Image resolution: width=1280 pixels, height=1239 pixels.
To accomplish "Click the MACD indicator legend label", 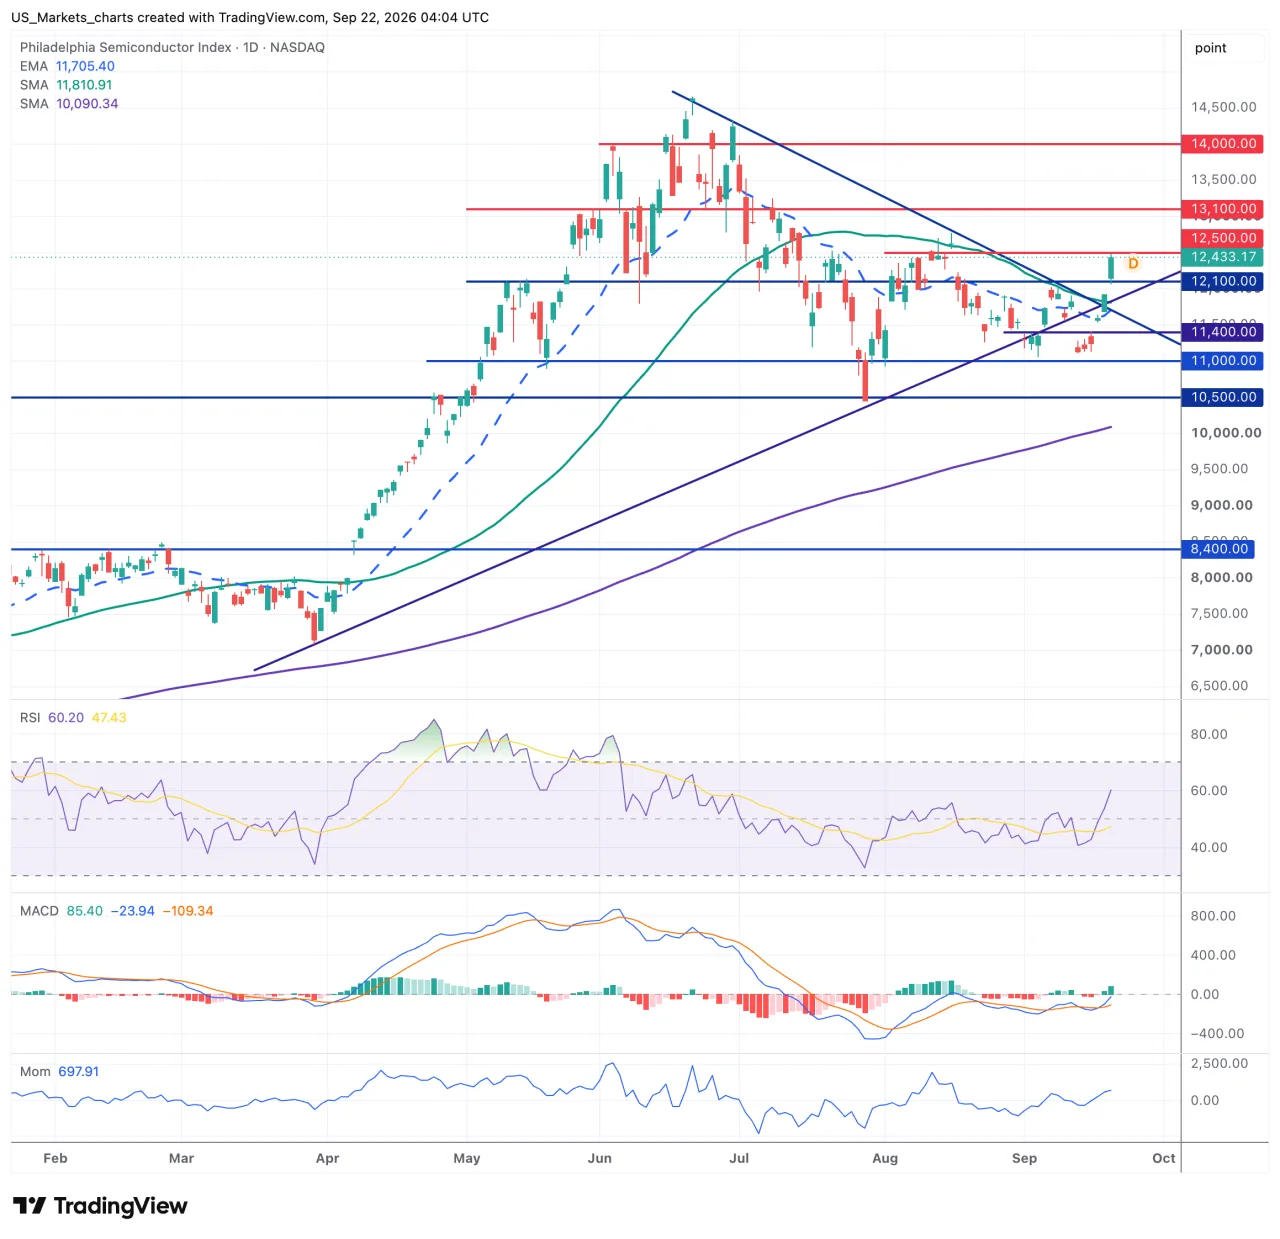I will pos(39,911).
